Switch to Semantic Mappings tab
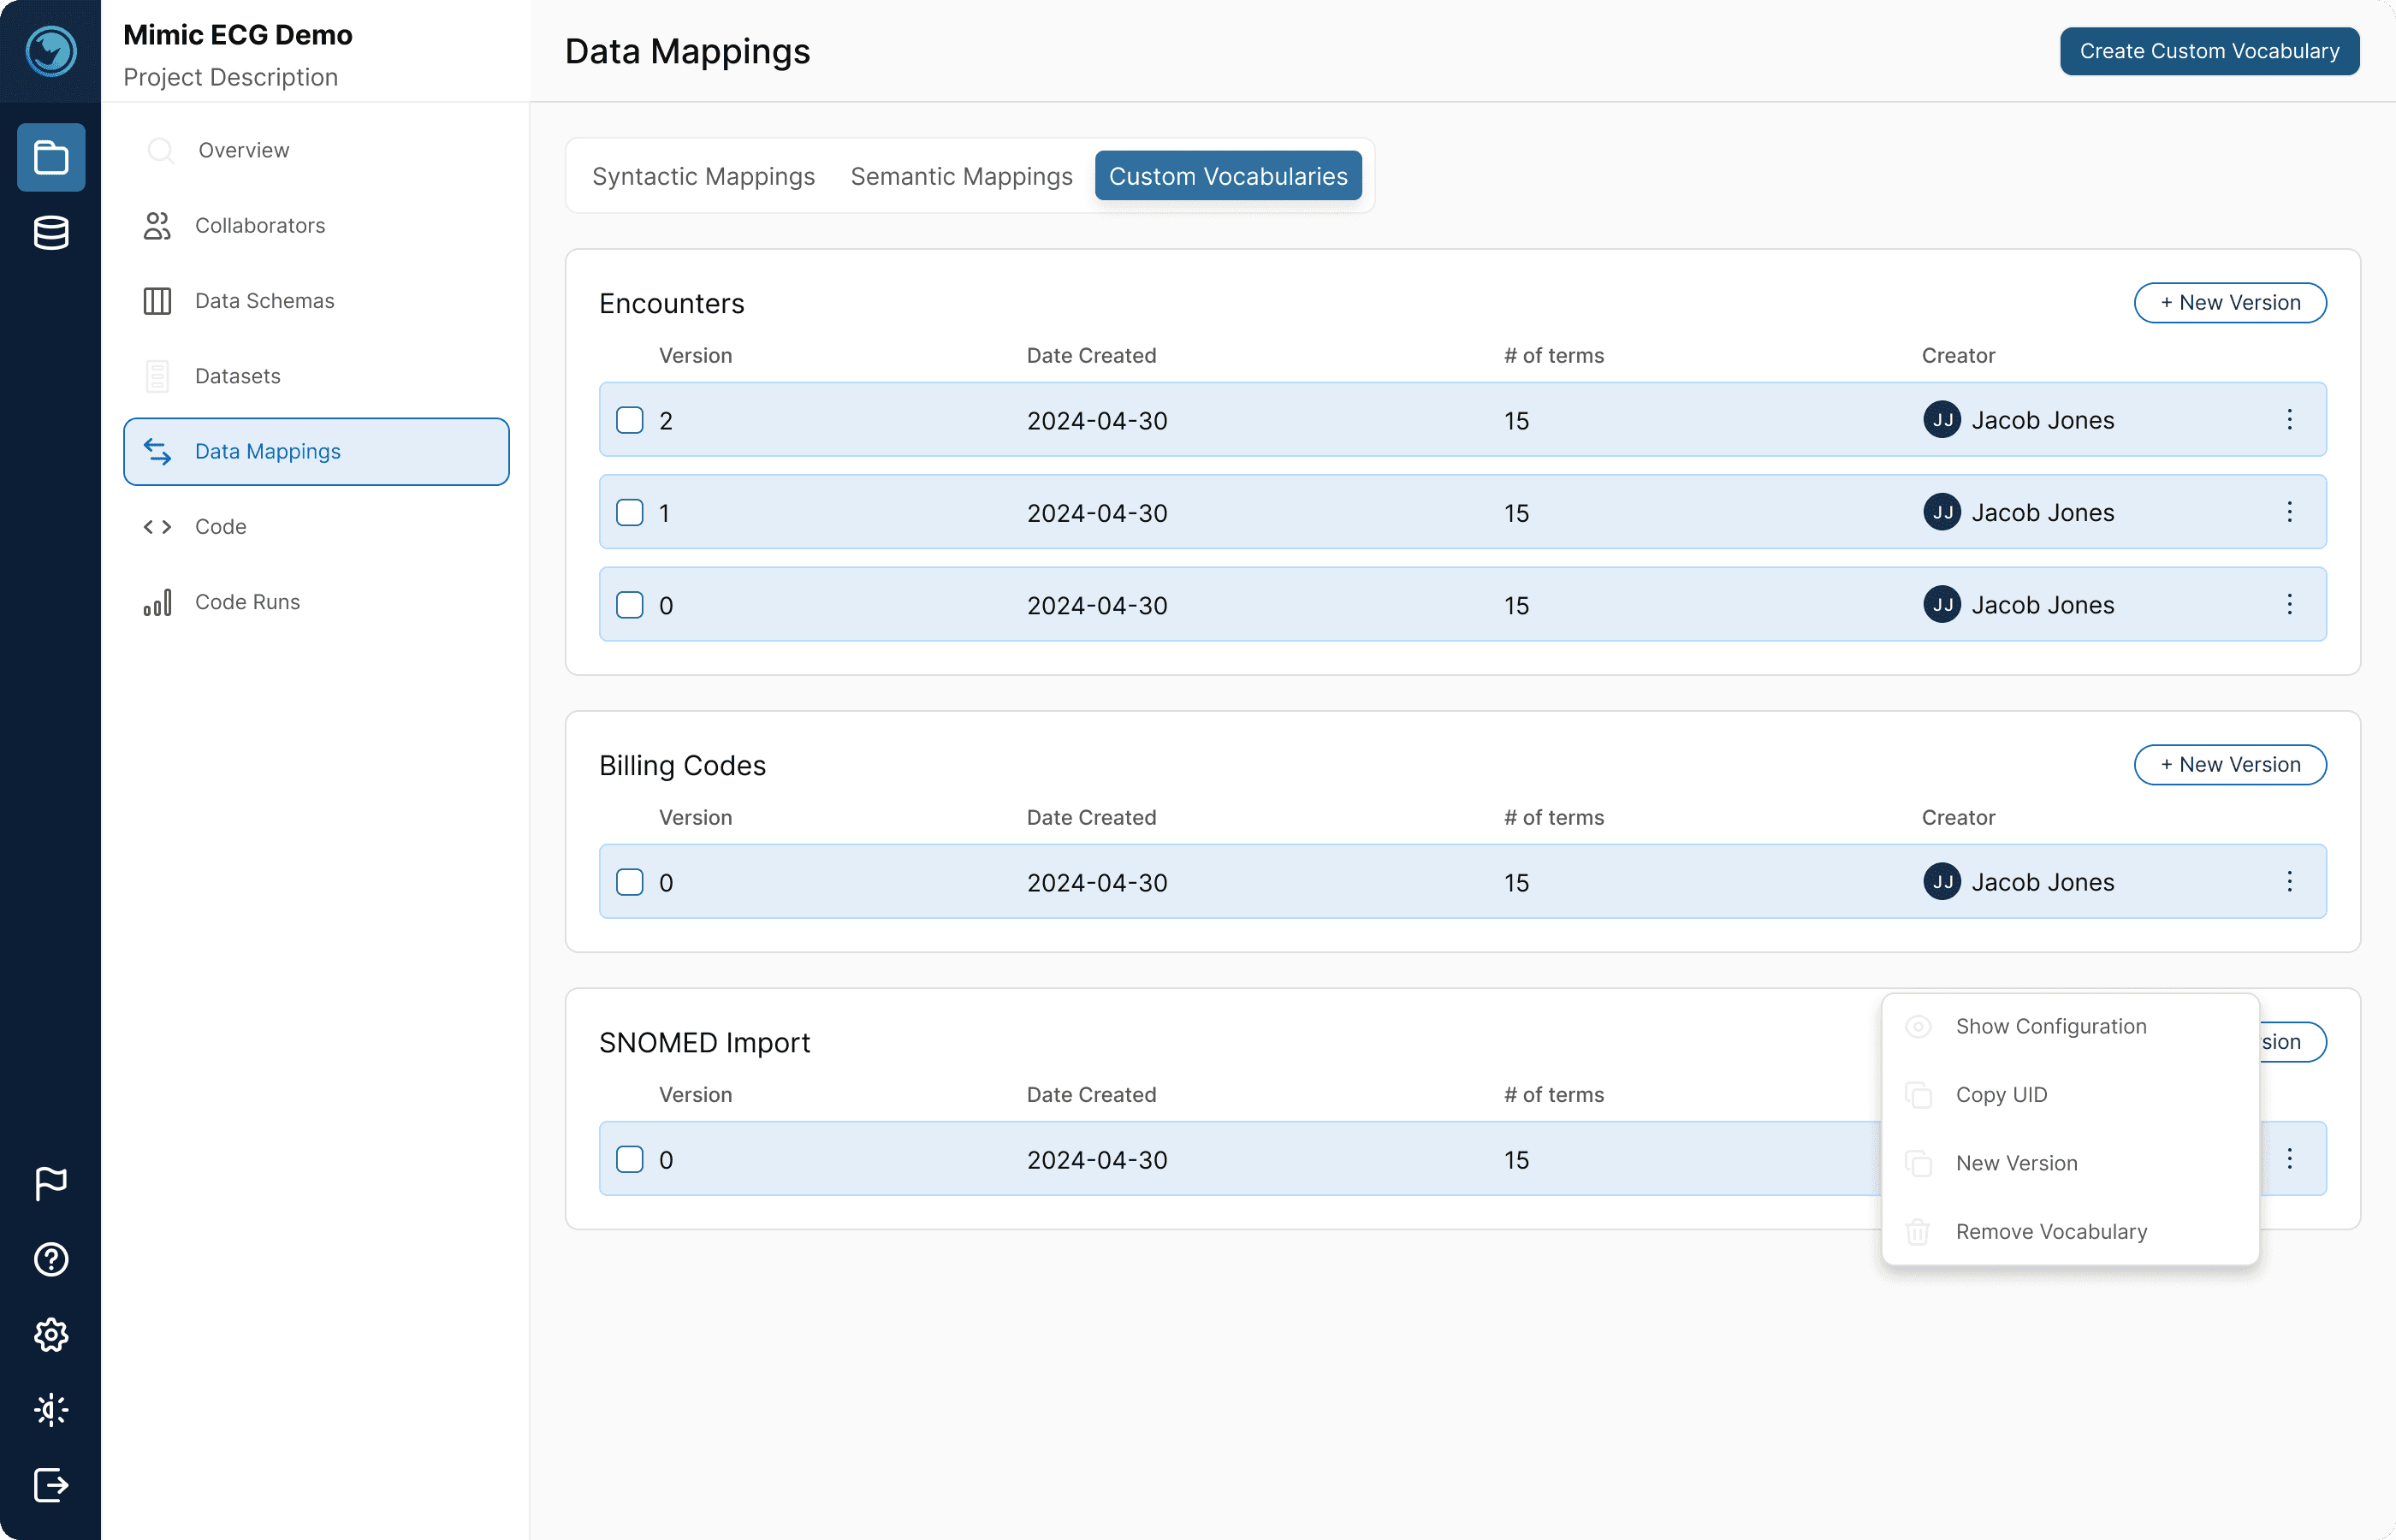This screenshot has height=1540, width=2396. point(961,176)
